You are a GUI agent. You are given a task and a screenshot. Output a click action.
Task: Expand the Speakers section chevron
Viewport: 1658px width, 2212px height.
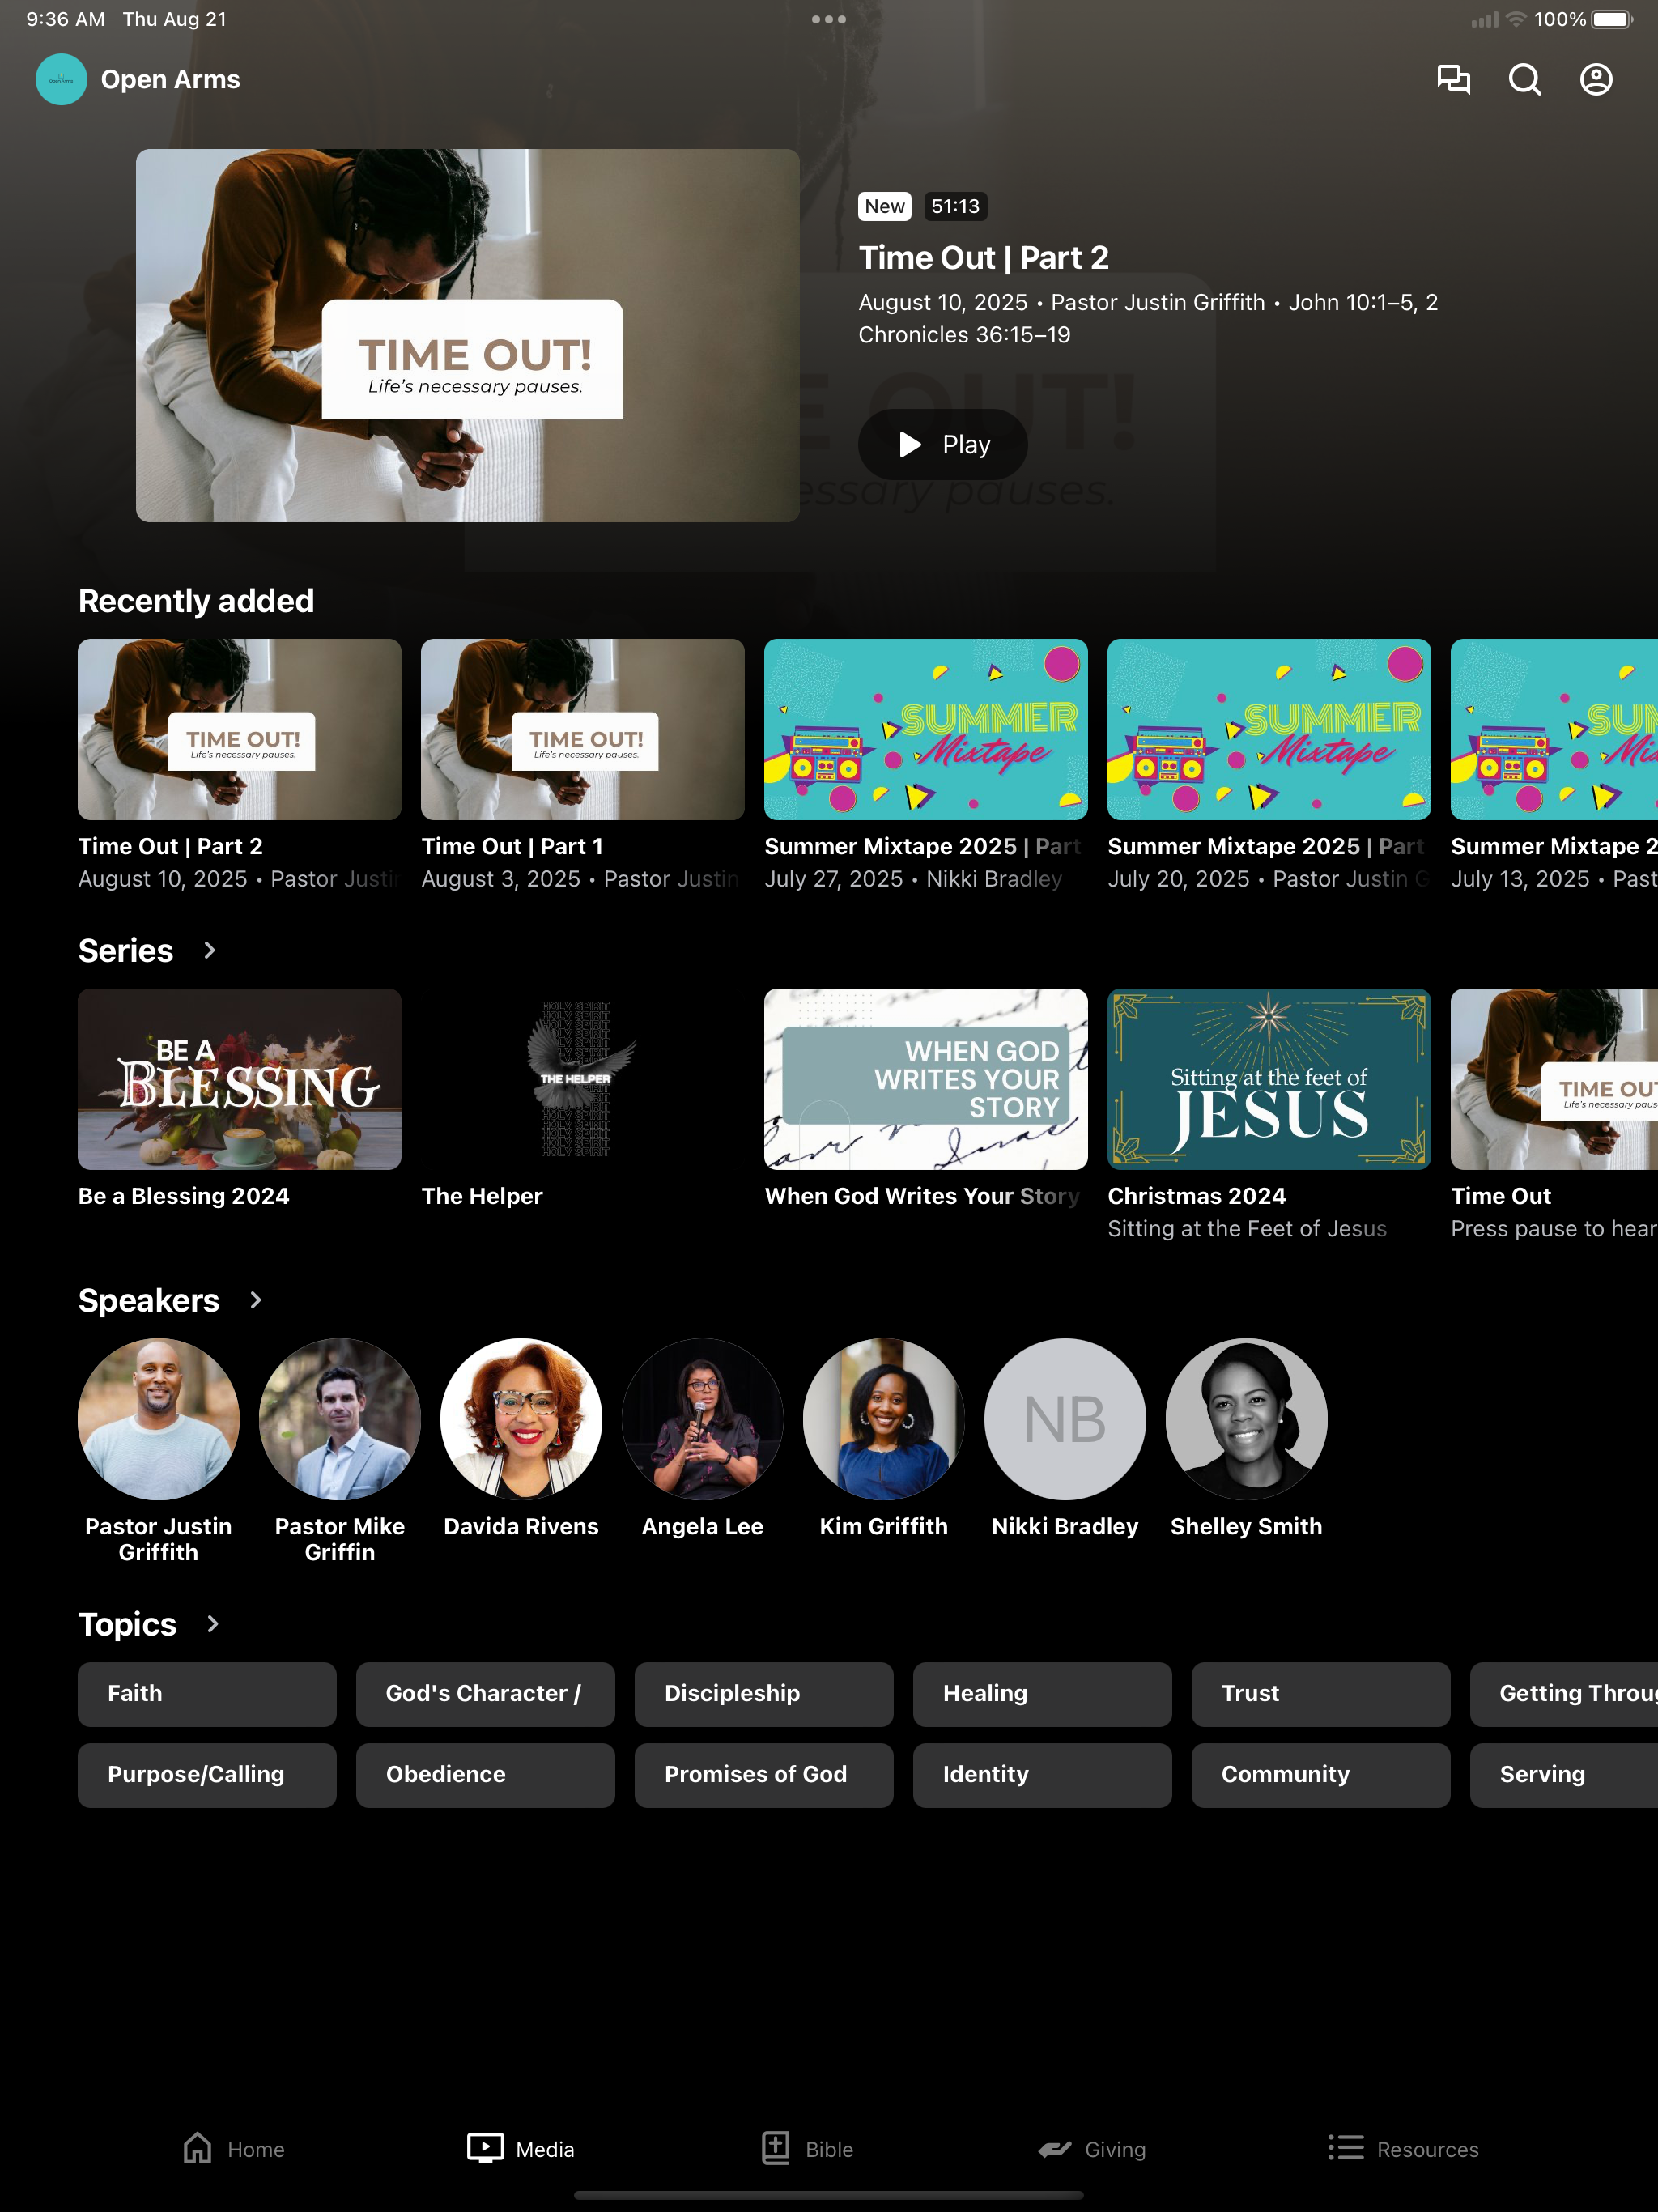(x=255, y=1300)
